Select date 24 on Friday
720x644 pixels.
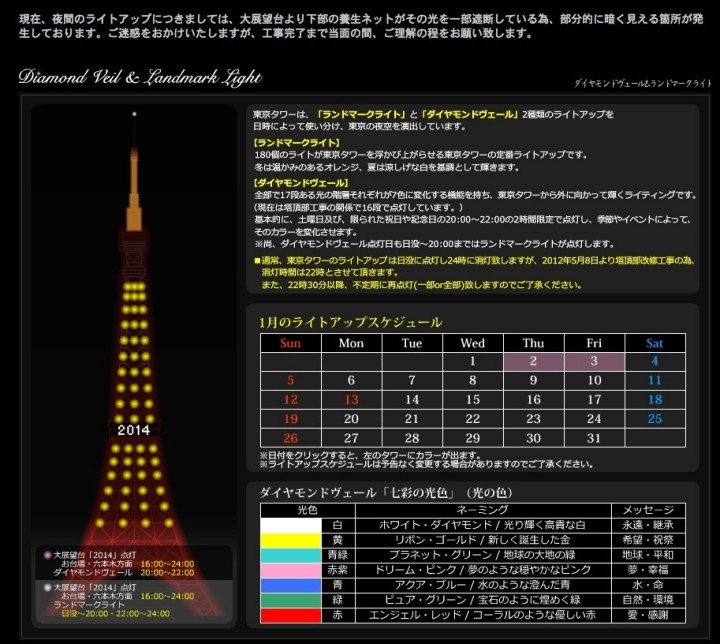click(594, 419)
